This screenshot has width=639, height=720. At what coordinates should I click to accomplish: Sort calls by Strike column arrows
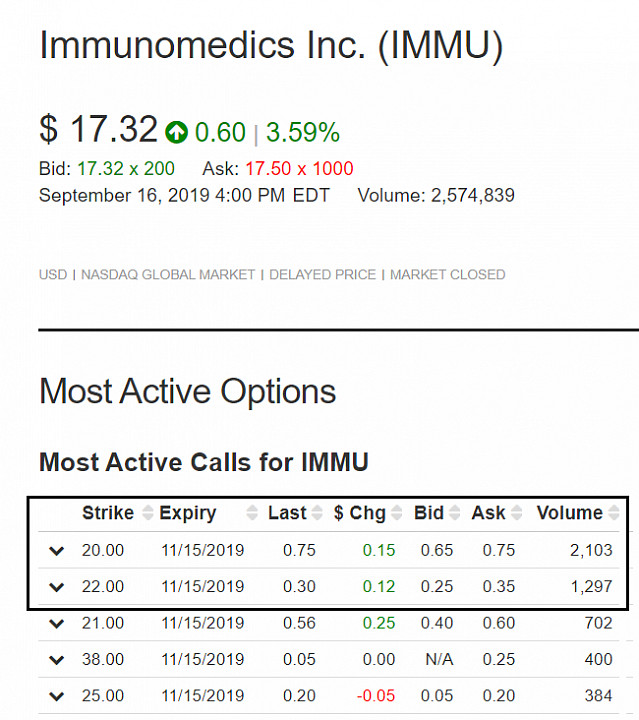click(147, 513)
